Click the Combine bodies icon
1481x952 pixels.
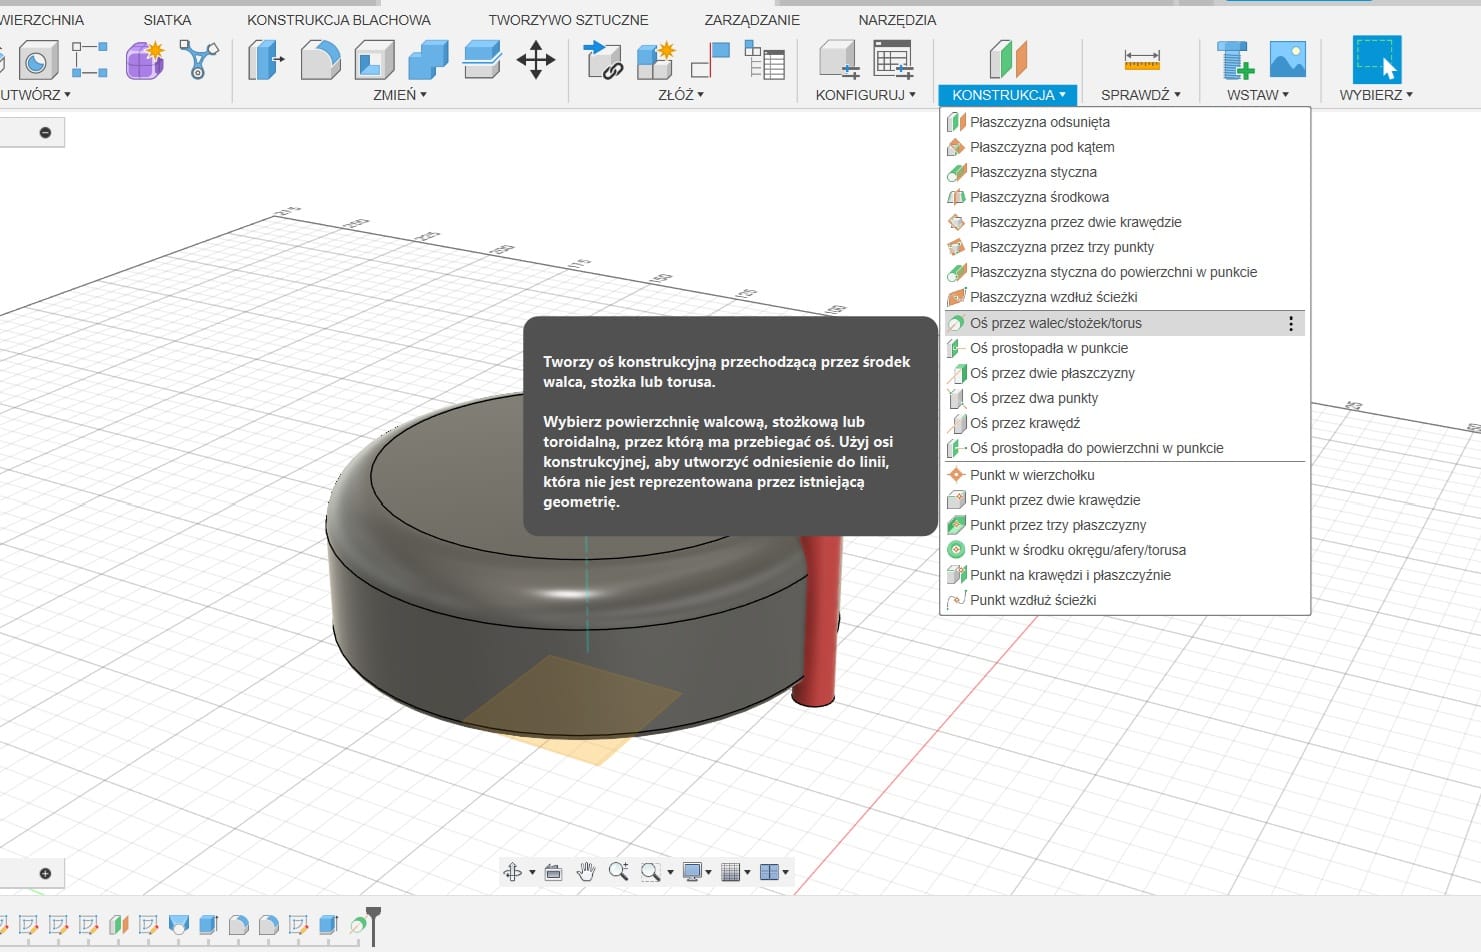(428, 60)
